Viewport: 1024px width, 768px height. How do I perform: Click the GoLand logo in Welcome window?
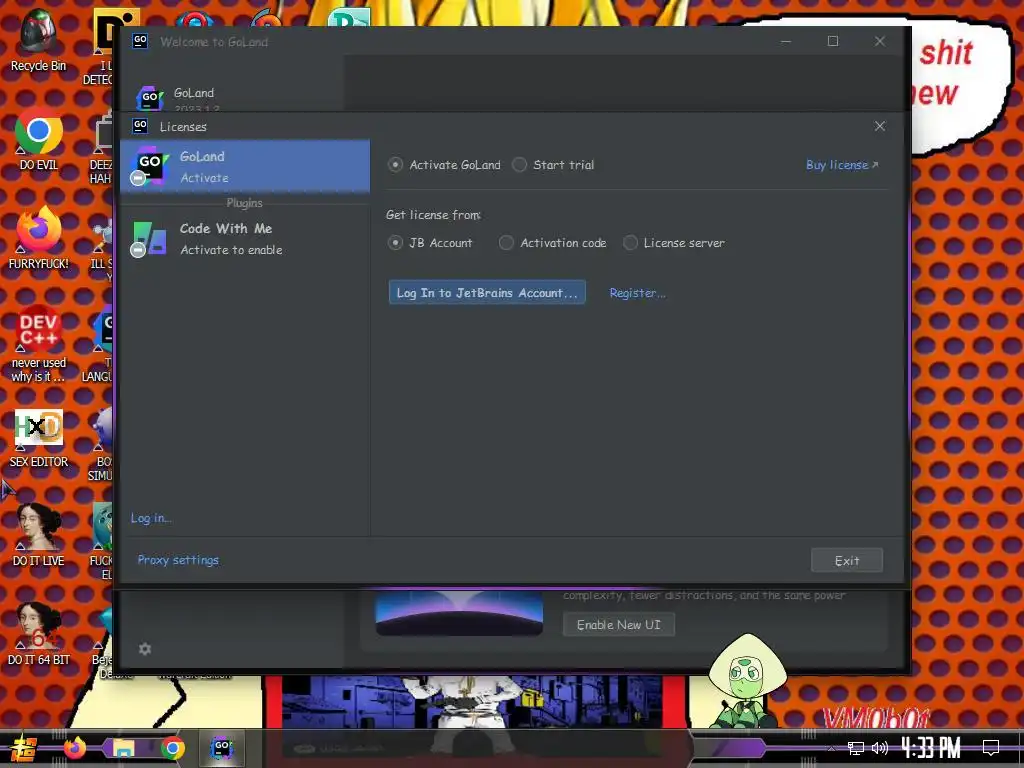click(x=150, y=98)
